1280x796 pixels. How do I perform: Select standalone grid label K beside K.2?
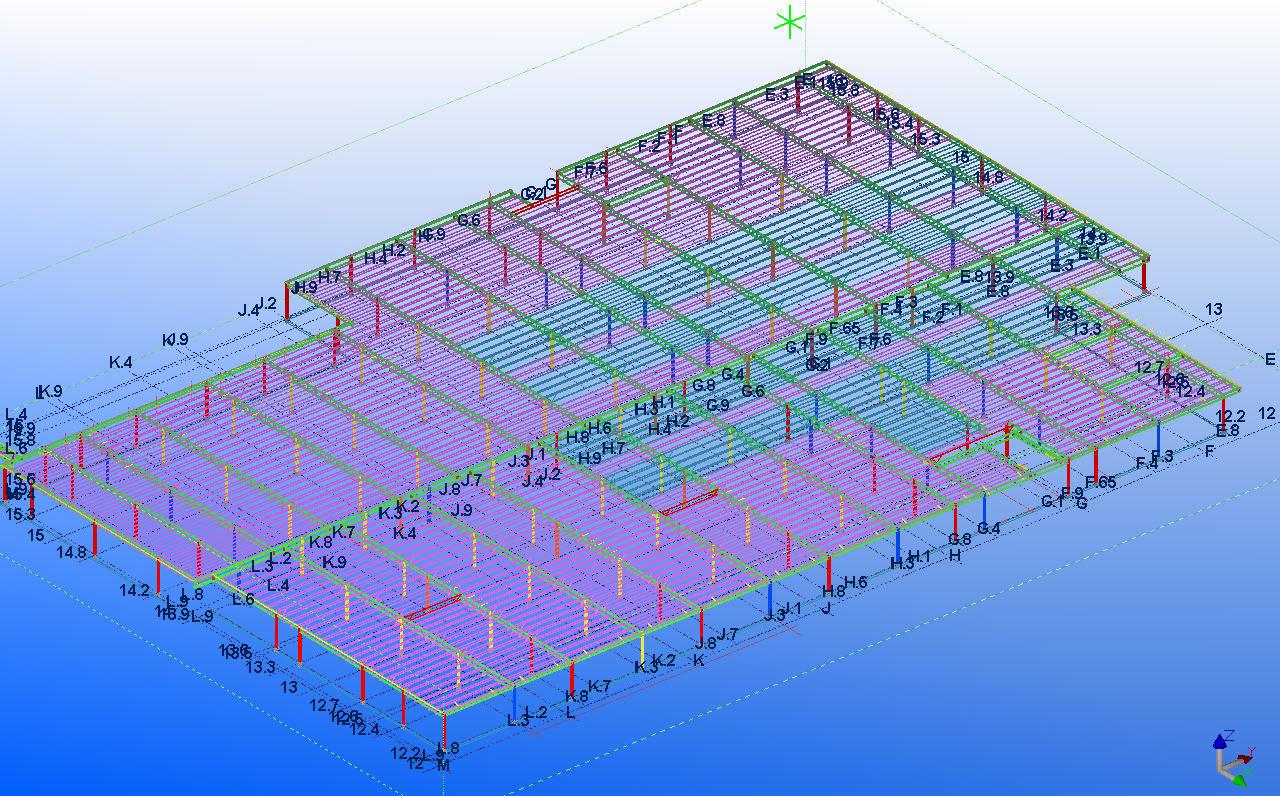click(x=699, y=660)
